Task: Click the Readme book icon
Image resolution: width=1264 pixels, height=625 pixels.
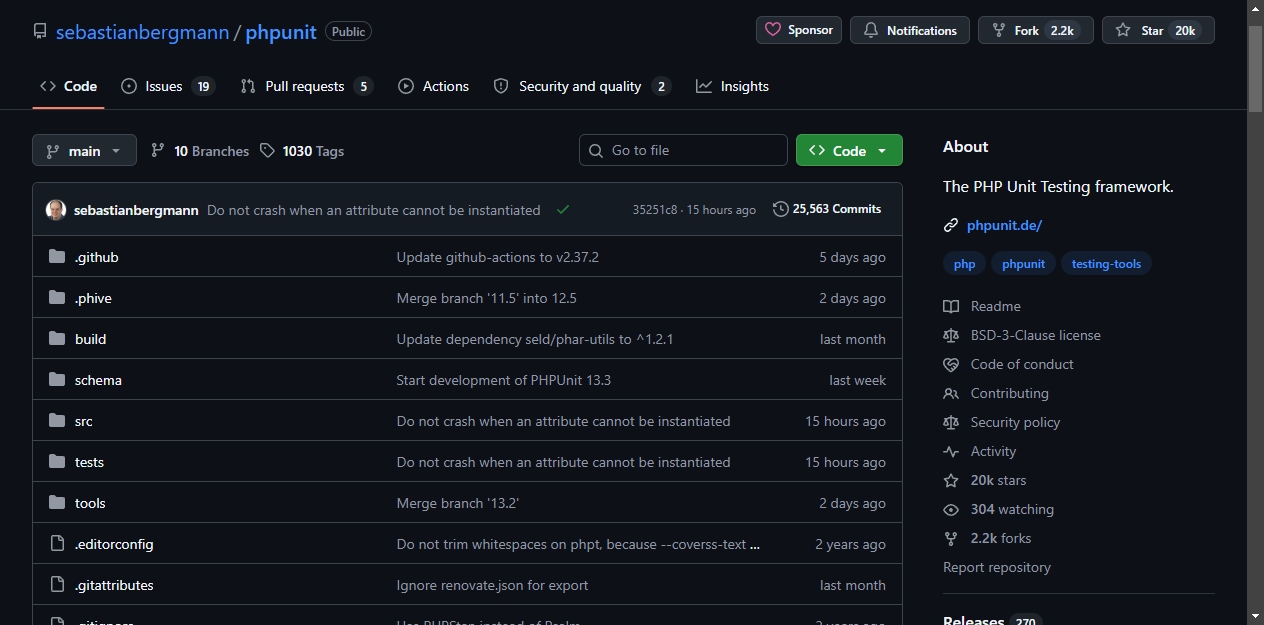Action: click(x=951, y=307)
